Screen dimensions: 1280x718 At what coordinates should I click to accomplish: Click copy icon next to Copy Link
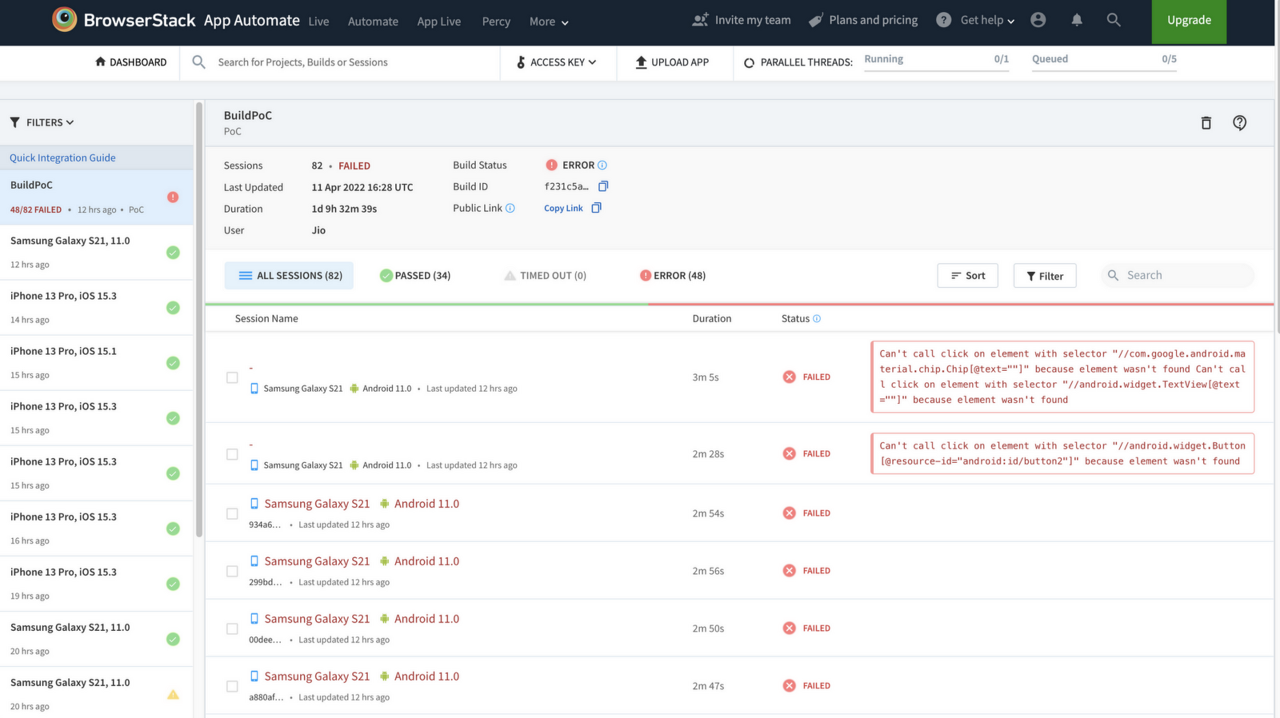pos(596,208)
